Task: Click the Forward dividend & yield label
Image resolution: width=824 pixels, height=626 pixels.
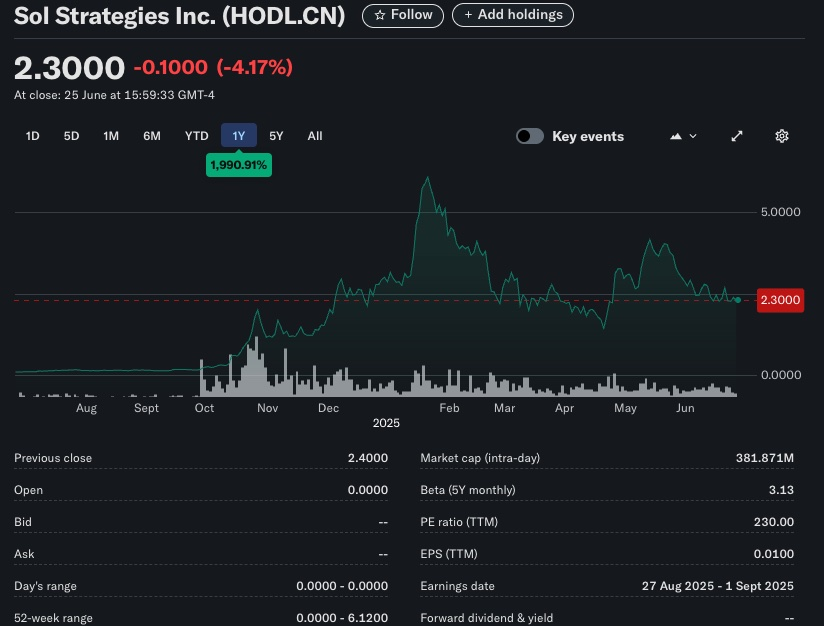Action: coord(487,618)
